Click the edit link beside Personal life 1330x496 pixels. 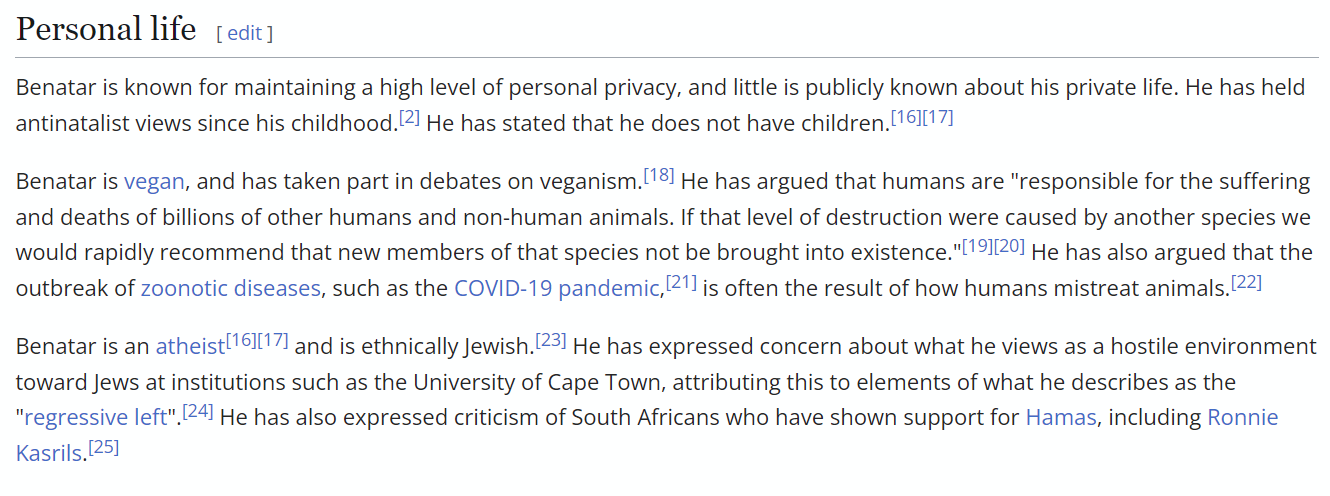pyautogui.click(x=244, y=33)
